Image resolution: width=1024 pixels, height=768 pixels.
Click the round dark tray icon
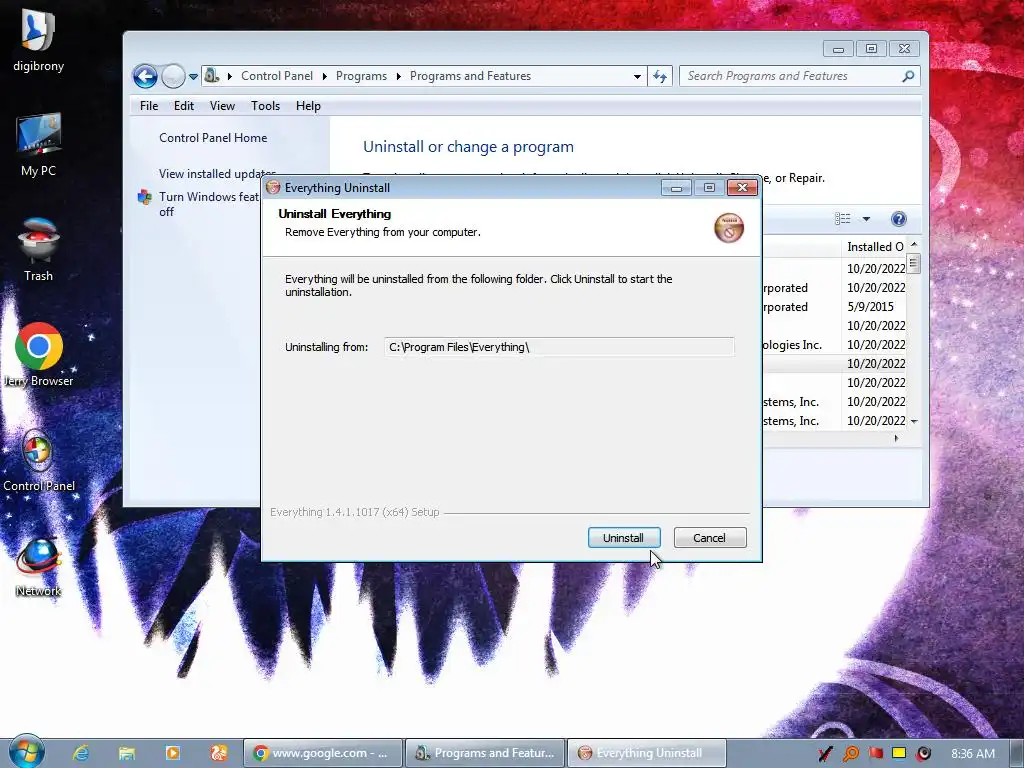click(x=923, y=754)
